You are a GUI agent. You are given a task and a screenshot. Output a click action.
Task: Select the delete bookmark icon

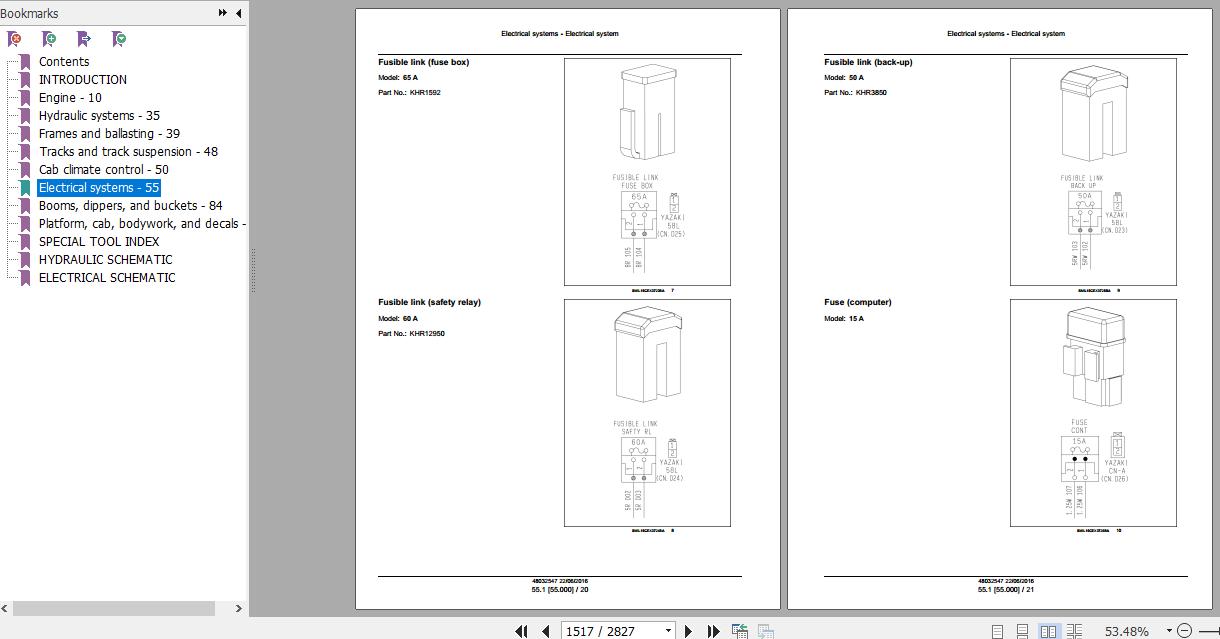point(14,38)
